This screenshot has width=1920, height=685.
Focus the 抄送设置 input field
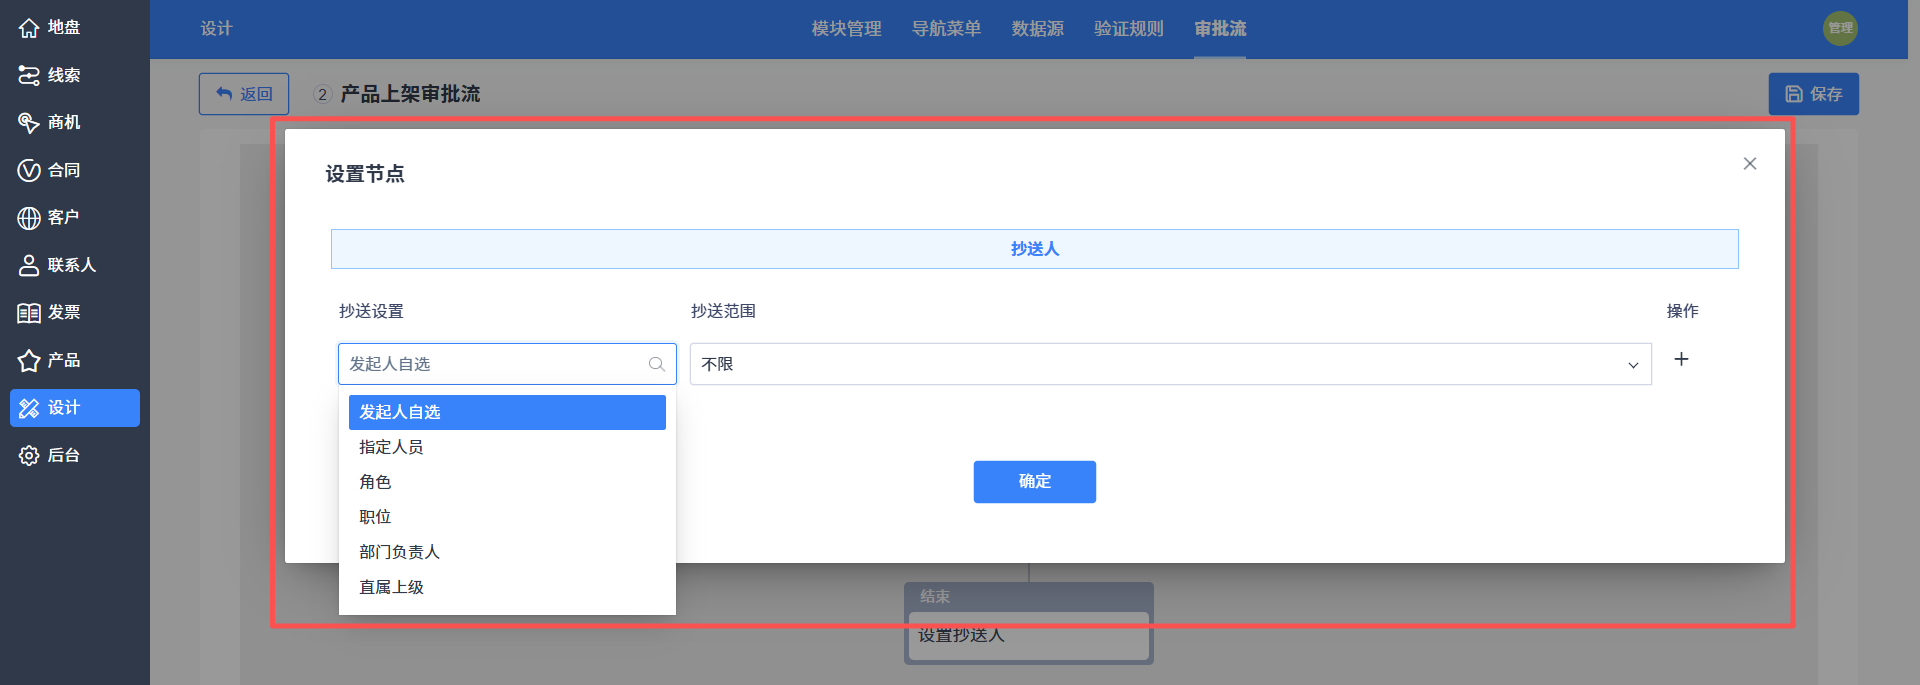tap(507, 364)
